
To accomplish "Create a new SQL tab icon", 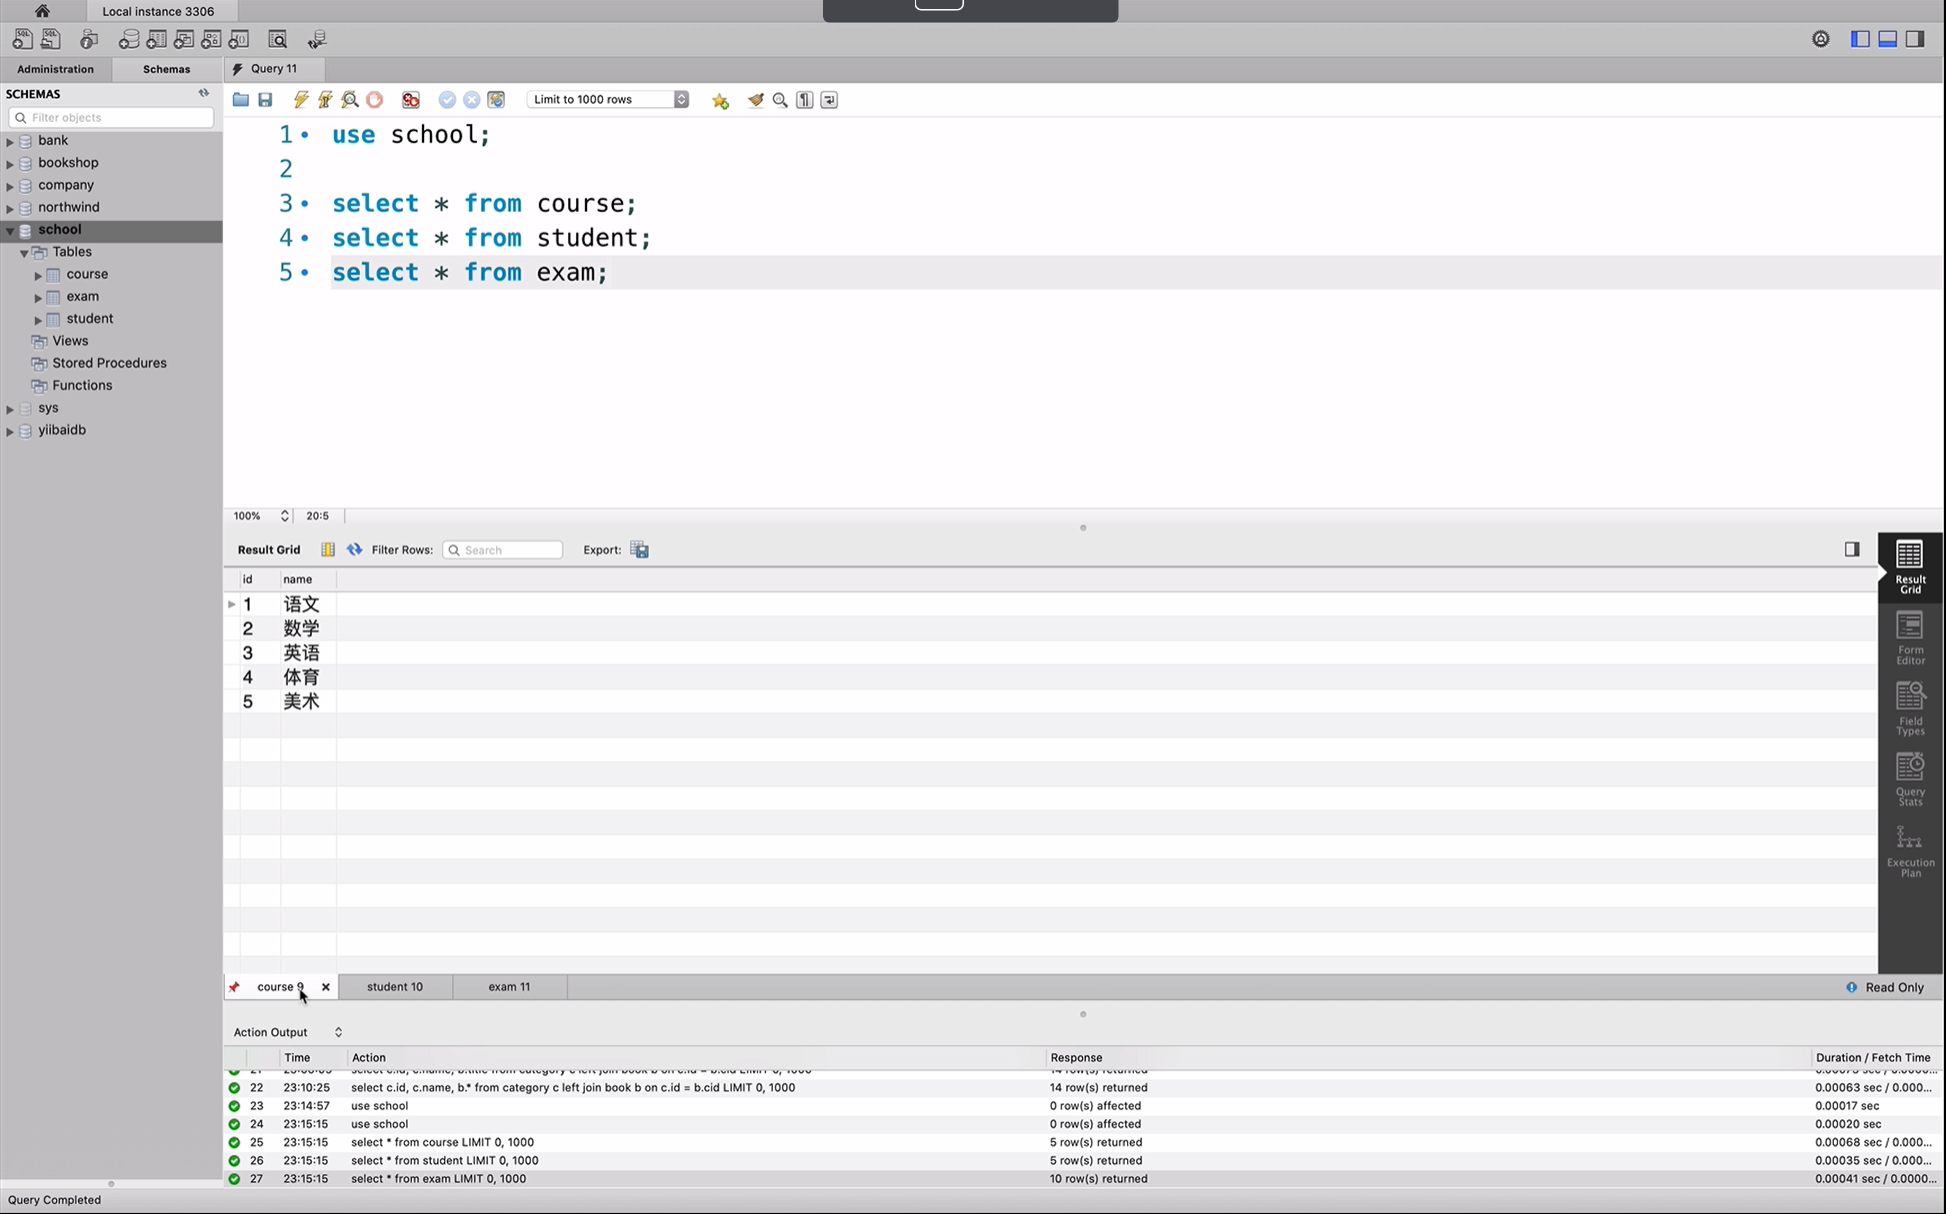I will tap(21, 39).
